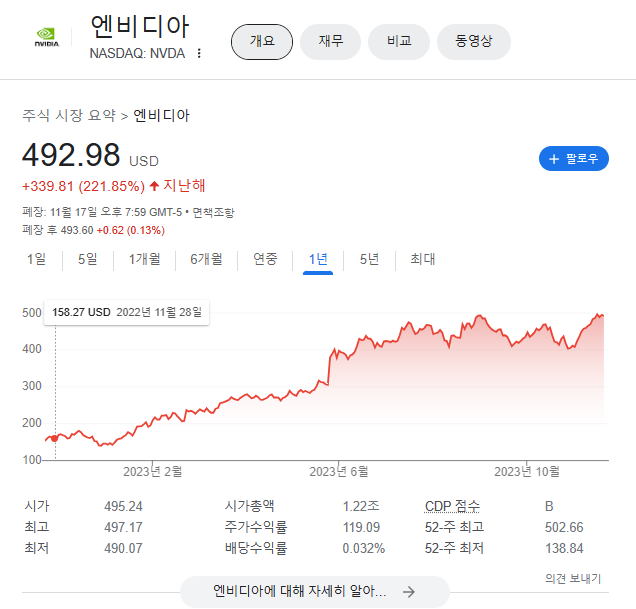
Task: Click the 면책조항 disclaimer link
Action: [213, 212]
